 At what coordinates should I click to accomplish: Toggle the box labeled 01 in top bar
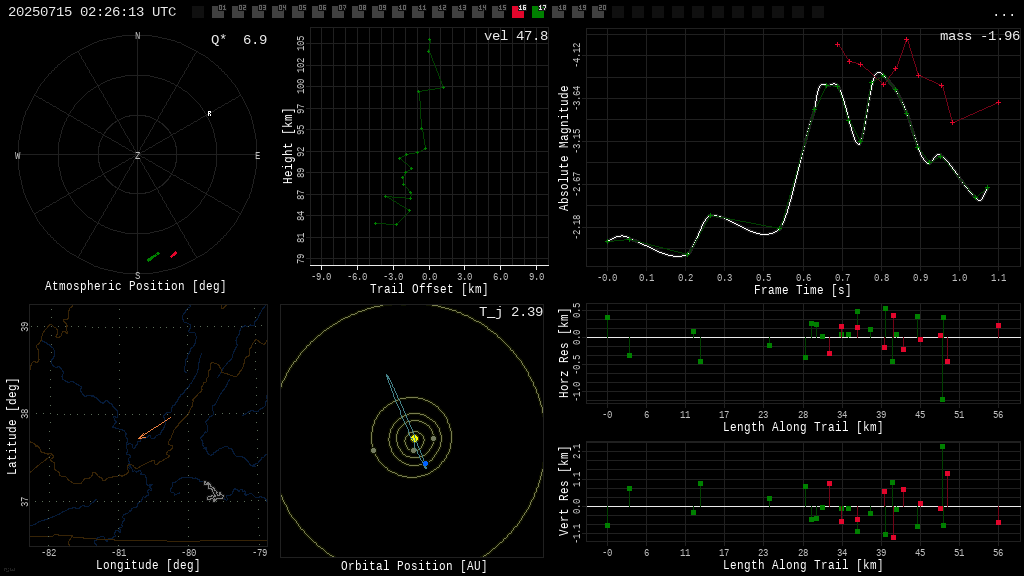(x=218, y=12)
